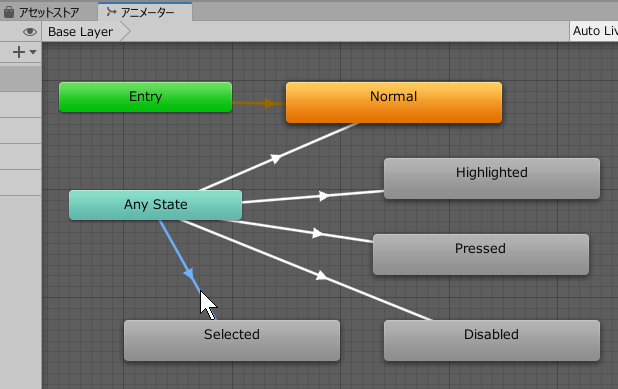The width and height of the screenshot is (618, 389).
Task: Click the animator tab graph icon
Action: pos(112,12)
